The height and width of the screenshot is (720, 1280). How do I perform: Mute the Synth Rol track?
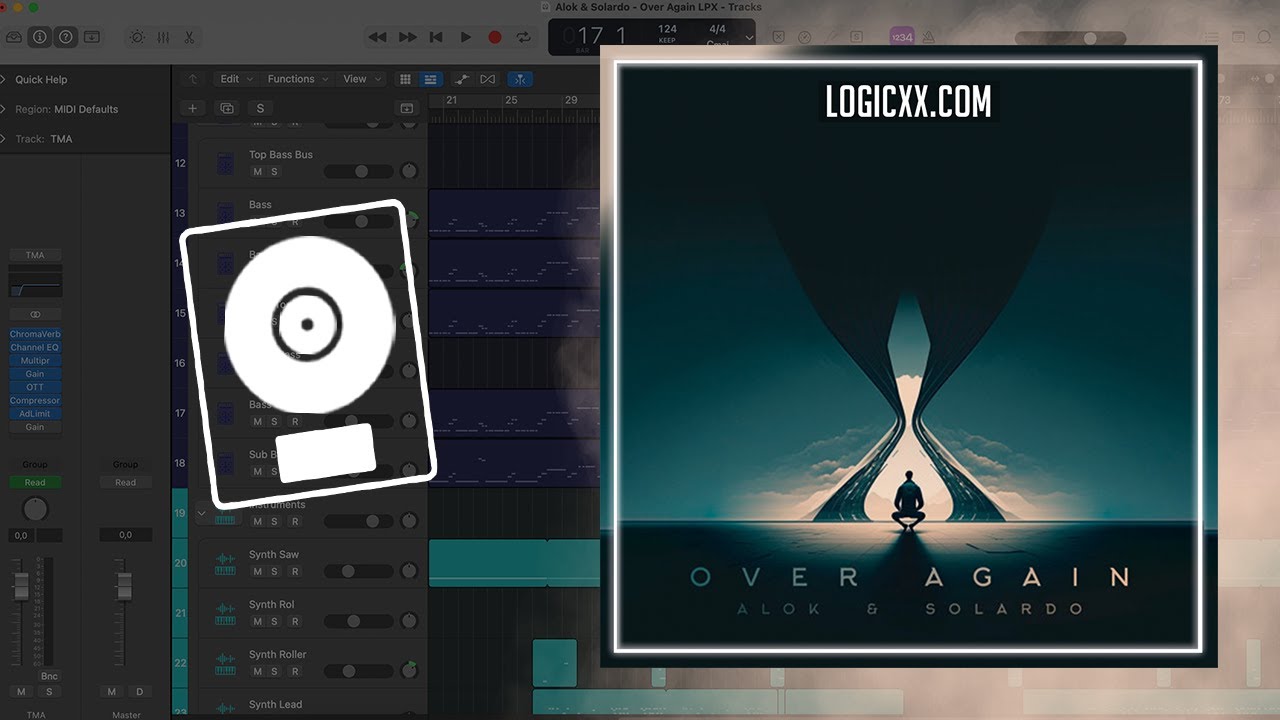257,621
